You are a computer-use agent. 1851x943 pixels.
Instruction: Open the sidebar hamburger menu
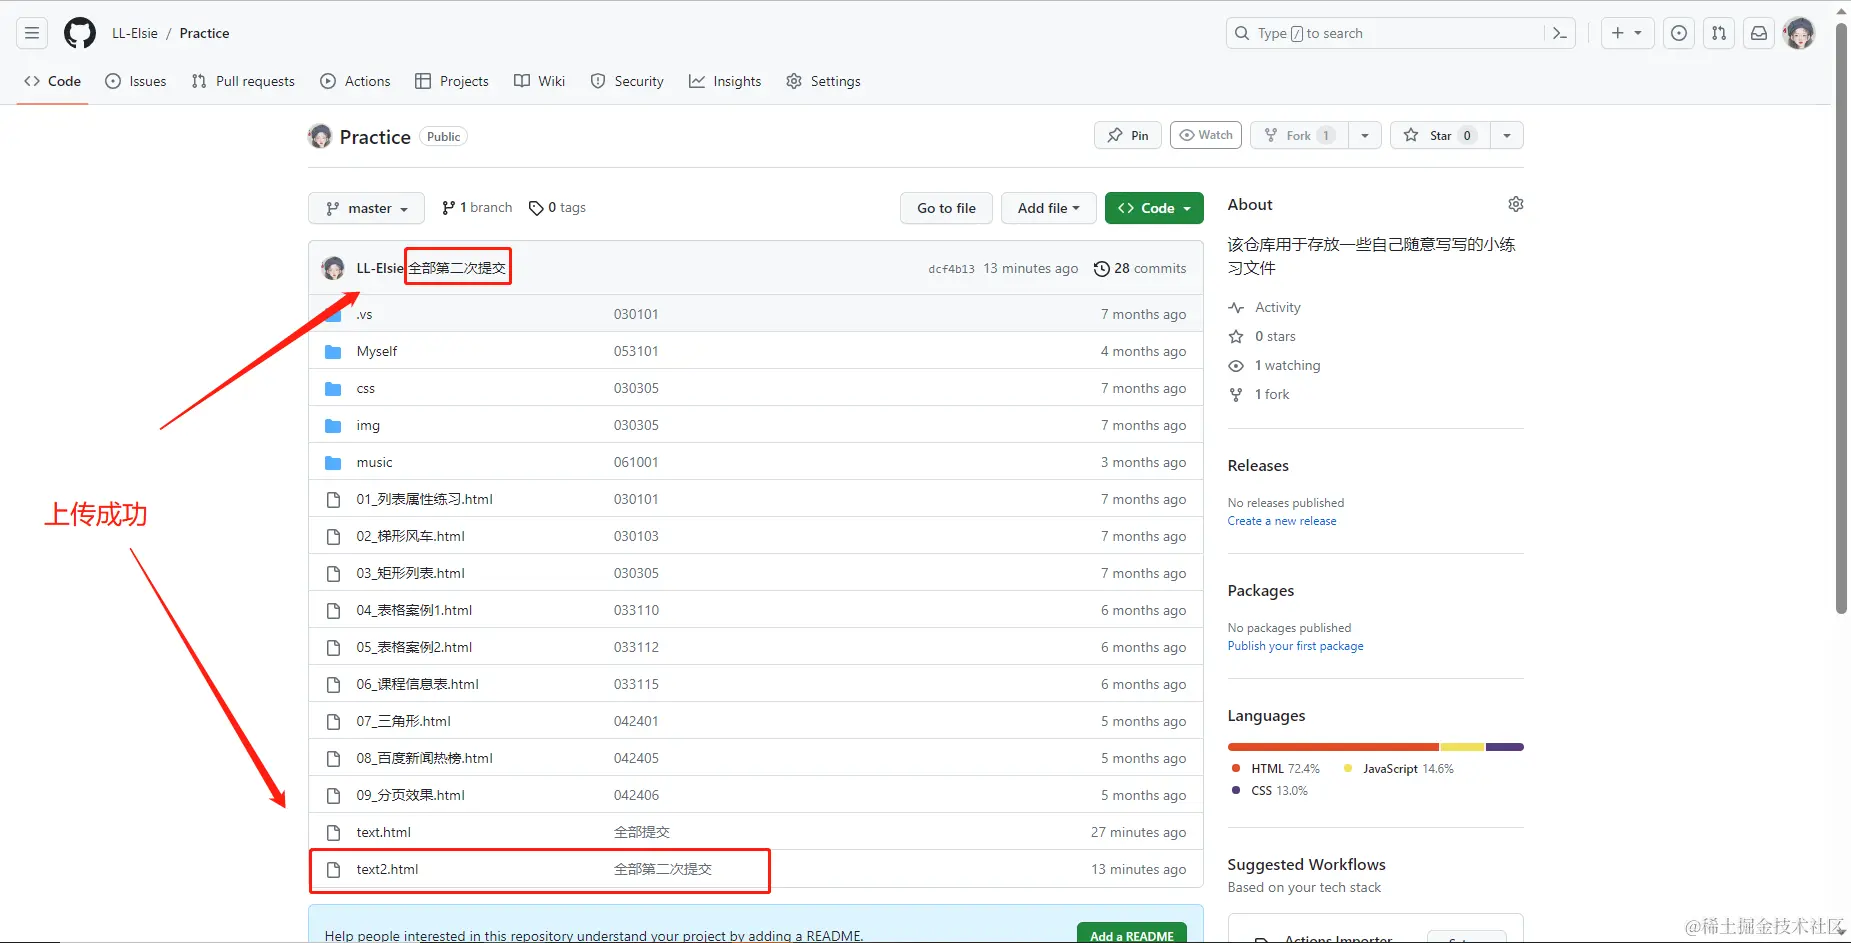tap(31, 32)
